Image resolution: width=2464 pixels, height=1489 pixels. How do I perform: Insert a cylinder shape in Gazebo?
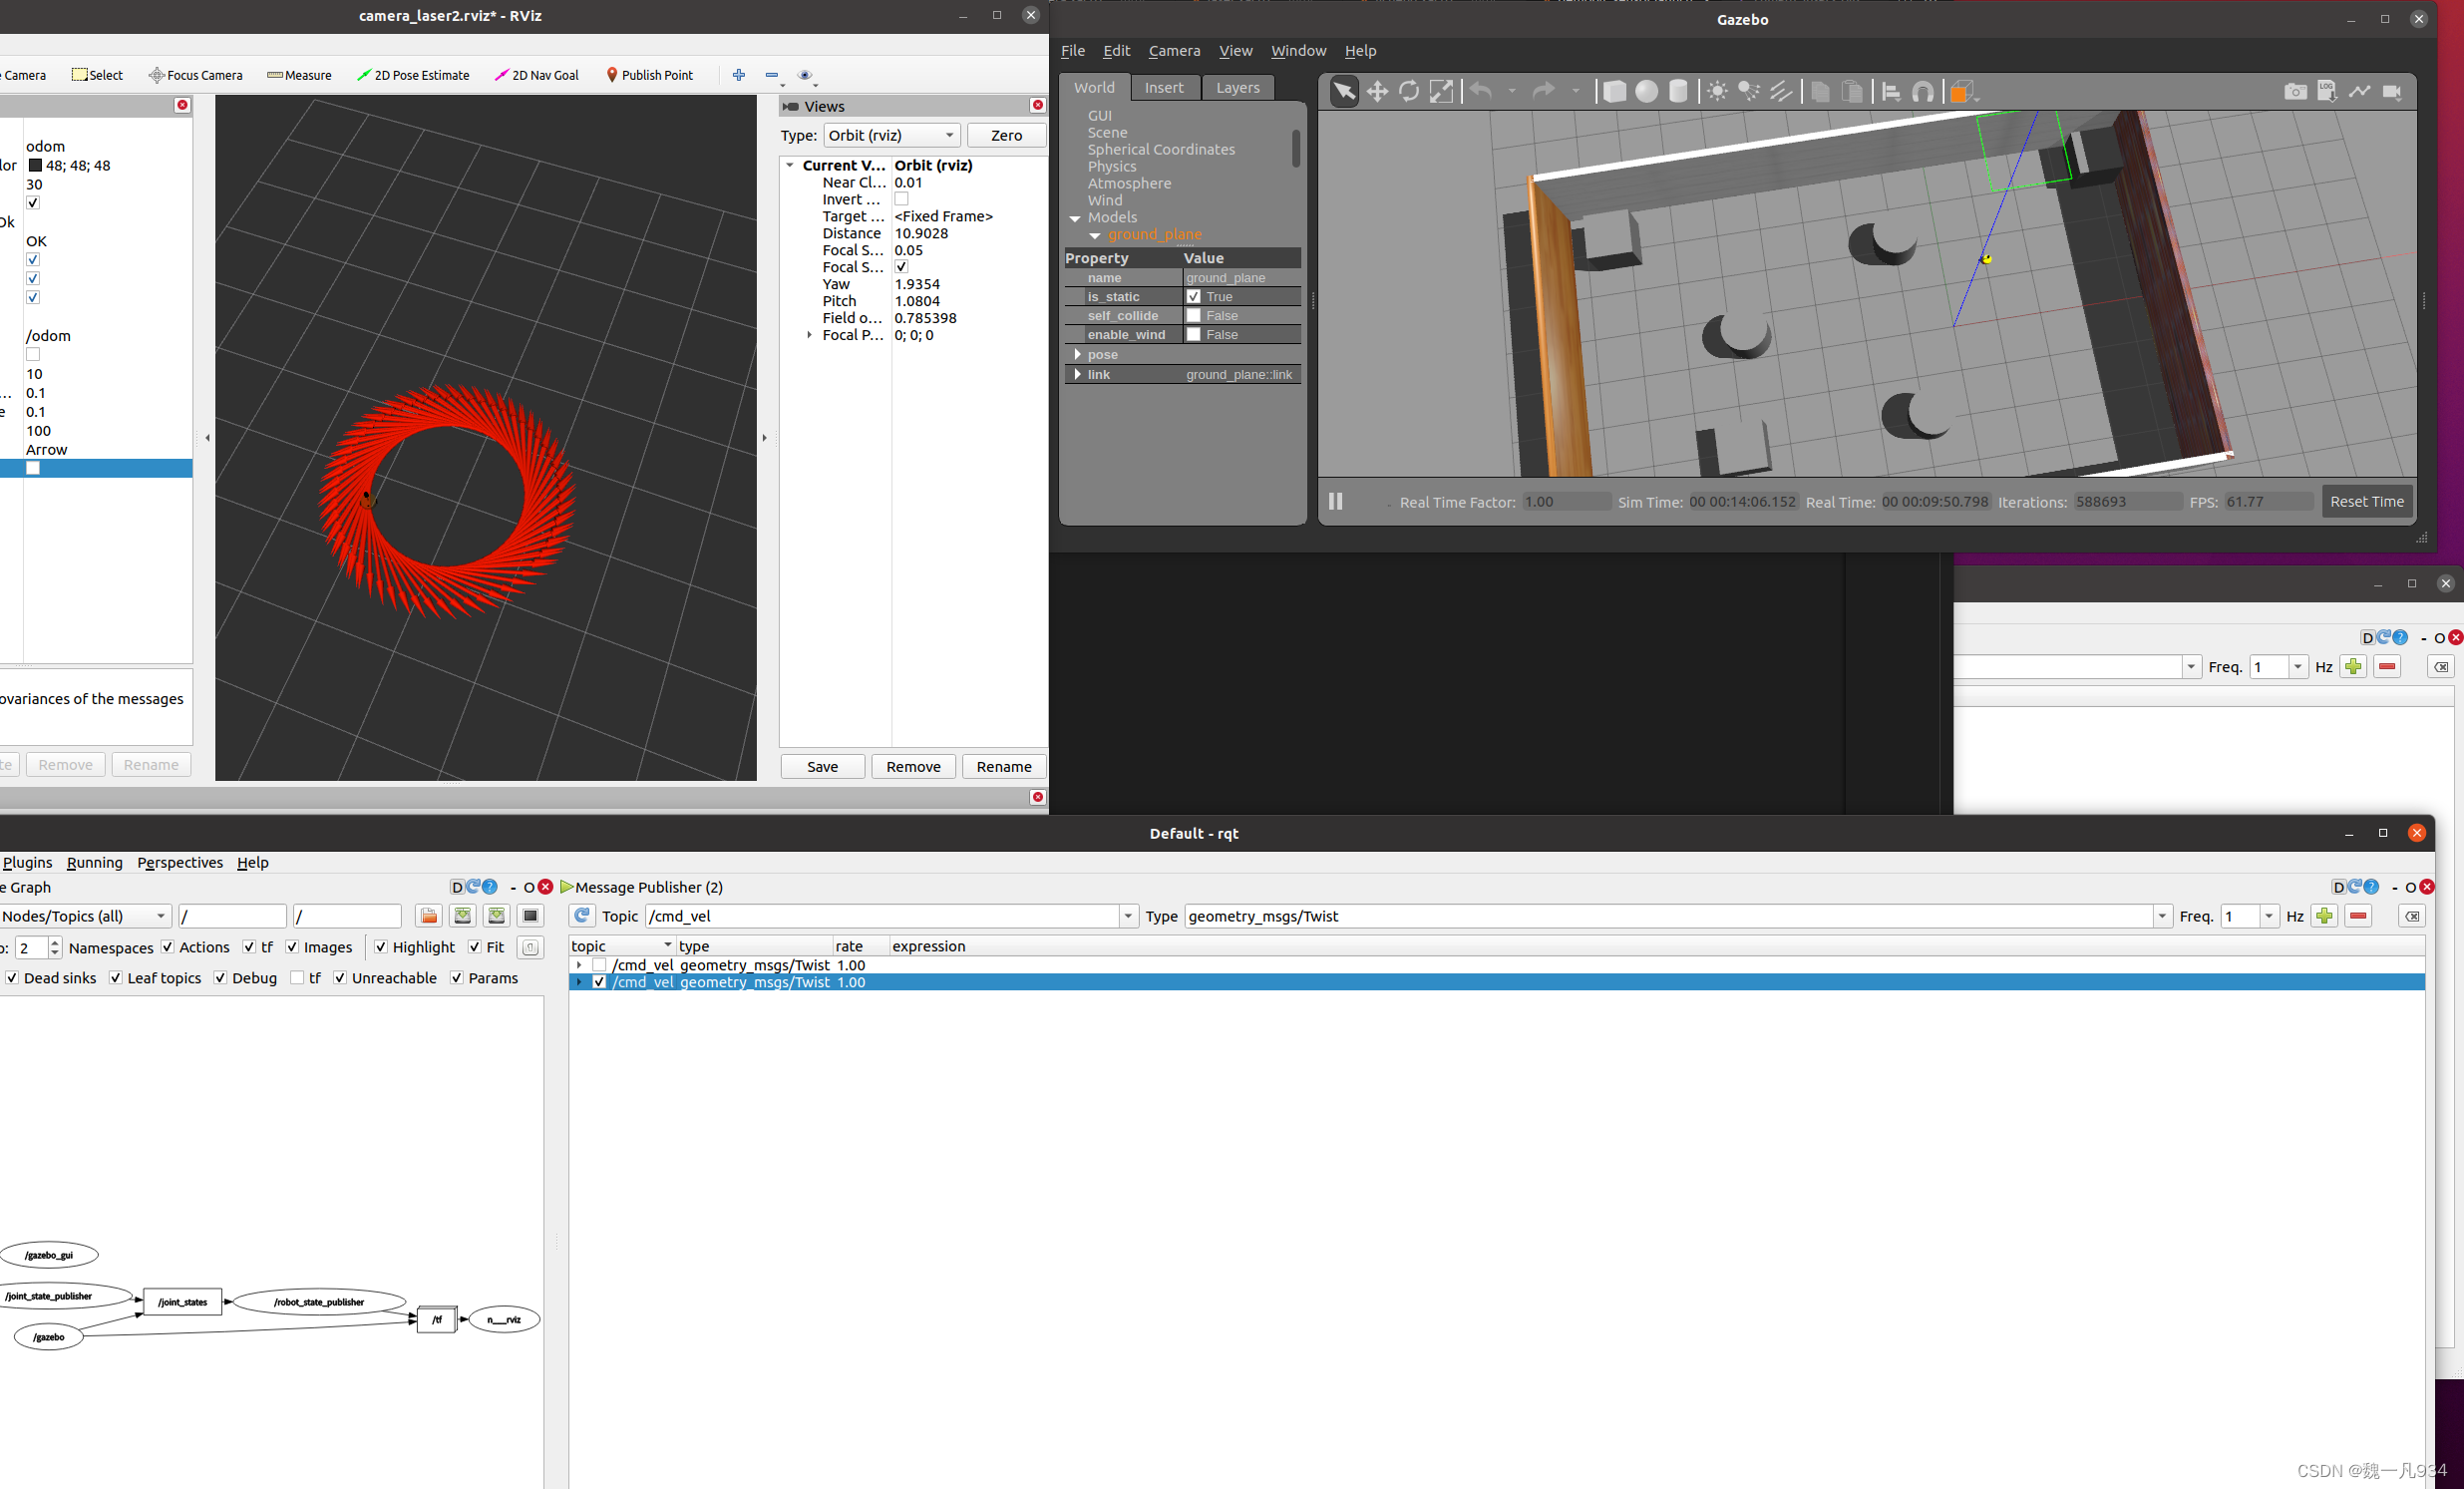pos(1678,92)
